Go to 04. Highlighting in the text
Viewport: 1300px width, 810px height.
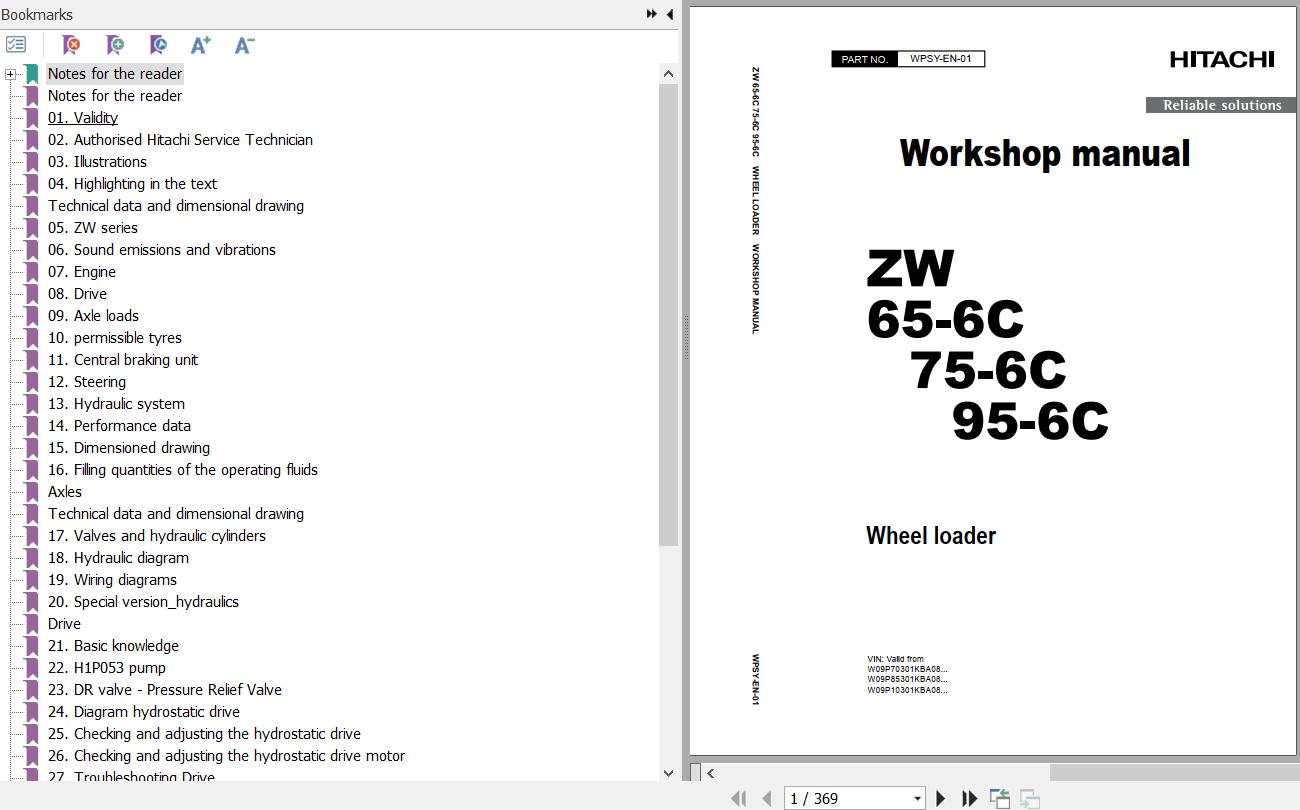click(132, 184)
